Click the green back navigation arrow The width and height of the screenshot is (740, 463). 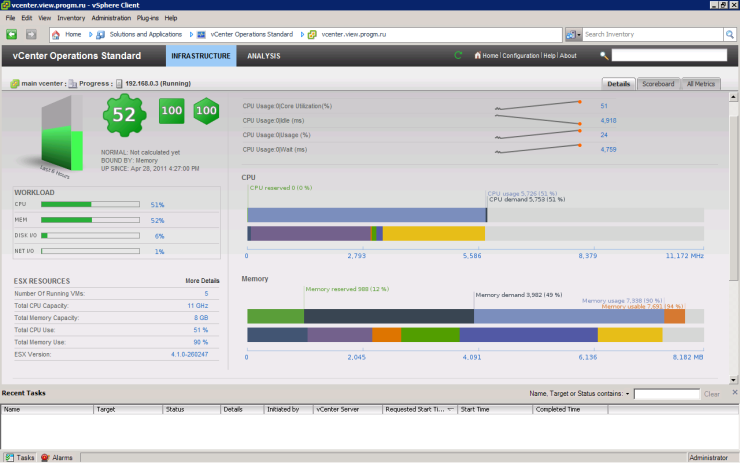(11, 34)
